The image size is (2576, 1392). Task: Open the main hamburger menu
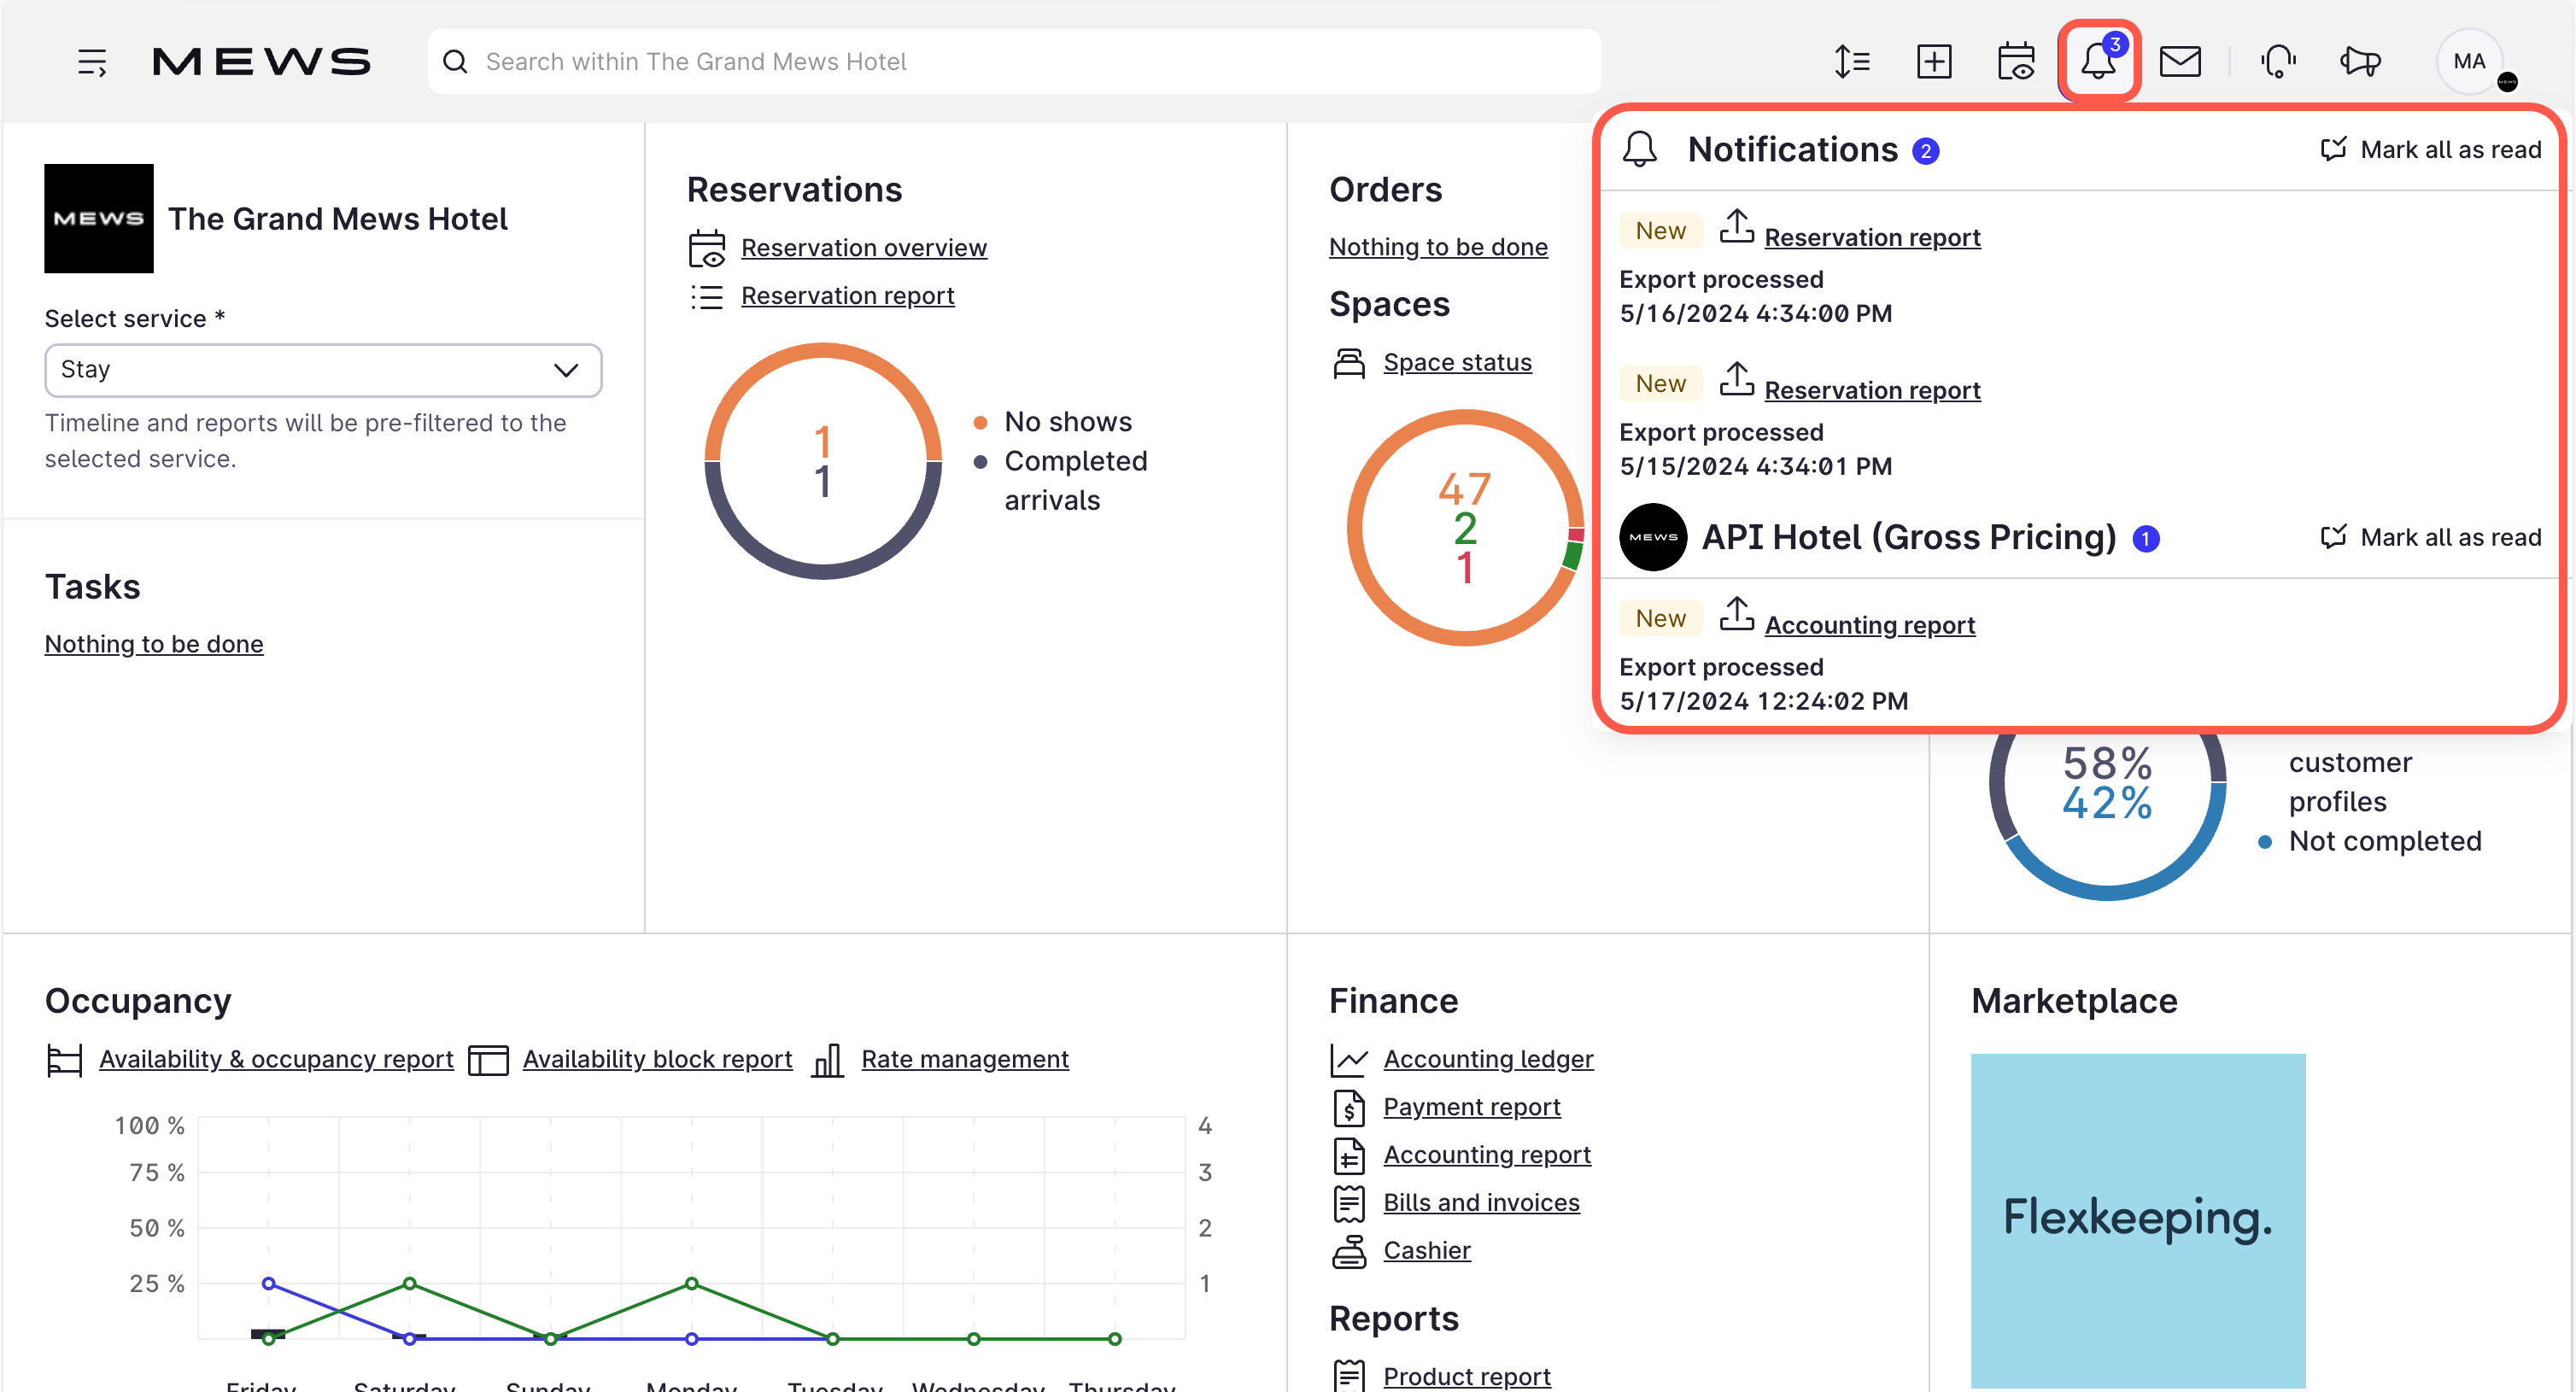point(92,62)
